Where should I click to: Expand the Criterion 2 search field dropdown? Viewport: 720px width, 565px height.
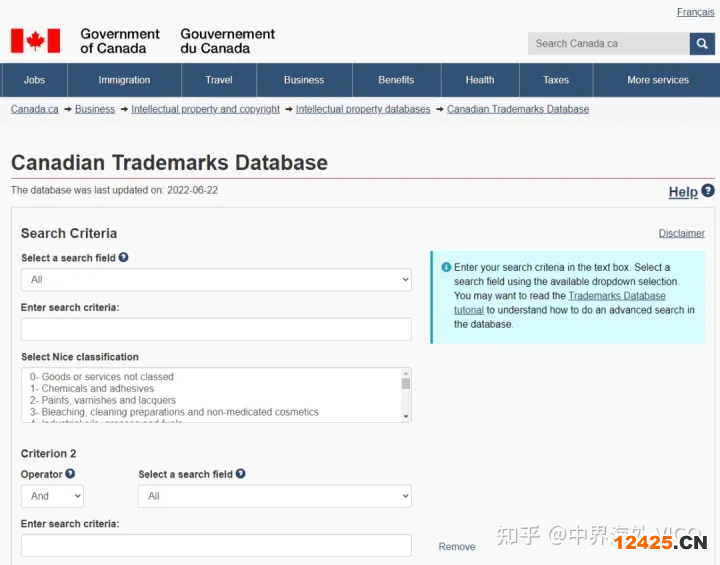[x=274, y=496]
